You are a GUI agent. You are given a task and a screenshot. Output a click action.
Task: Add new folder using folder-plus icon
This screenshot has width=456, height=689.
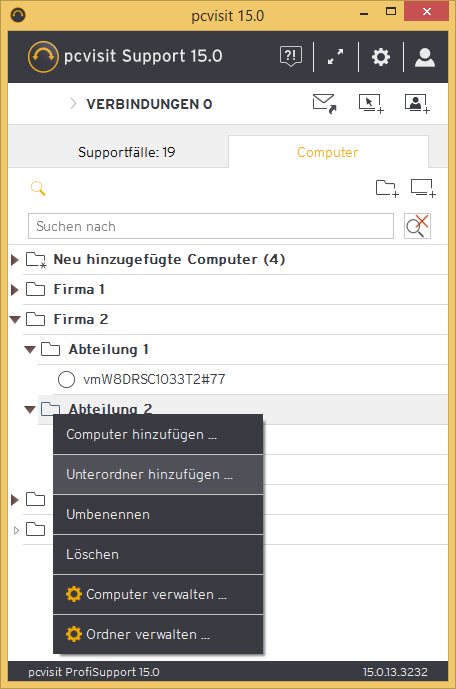click(x=387, y=189)
